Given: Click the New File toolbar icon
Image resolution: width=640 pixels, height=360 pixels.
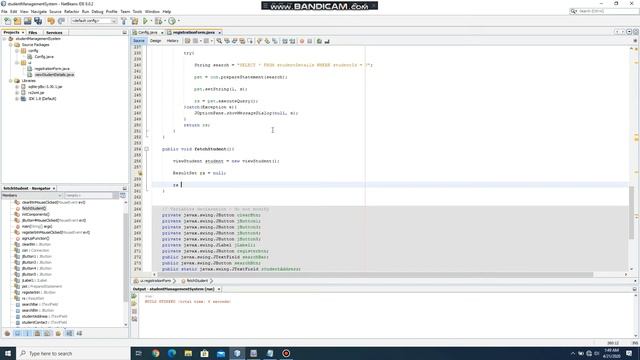Looking at the screenshot, I should click(7, 21).
